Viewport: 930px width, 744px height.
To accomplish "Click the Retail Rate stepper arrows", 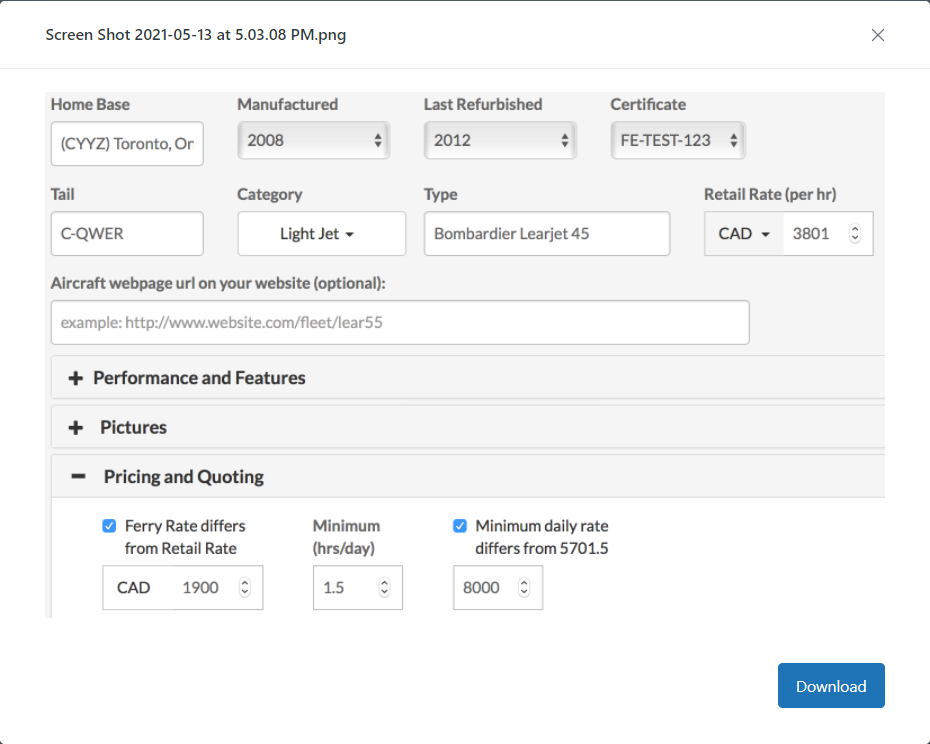I will [854, 234].
